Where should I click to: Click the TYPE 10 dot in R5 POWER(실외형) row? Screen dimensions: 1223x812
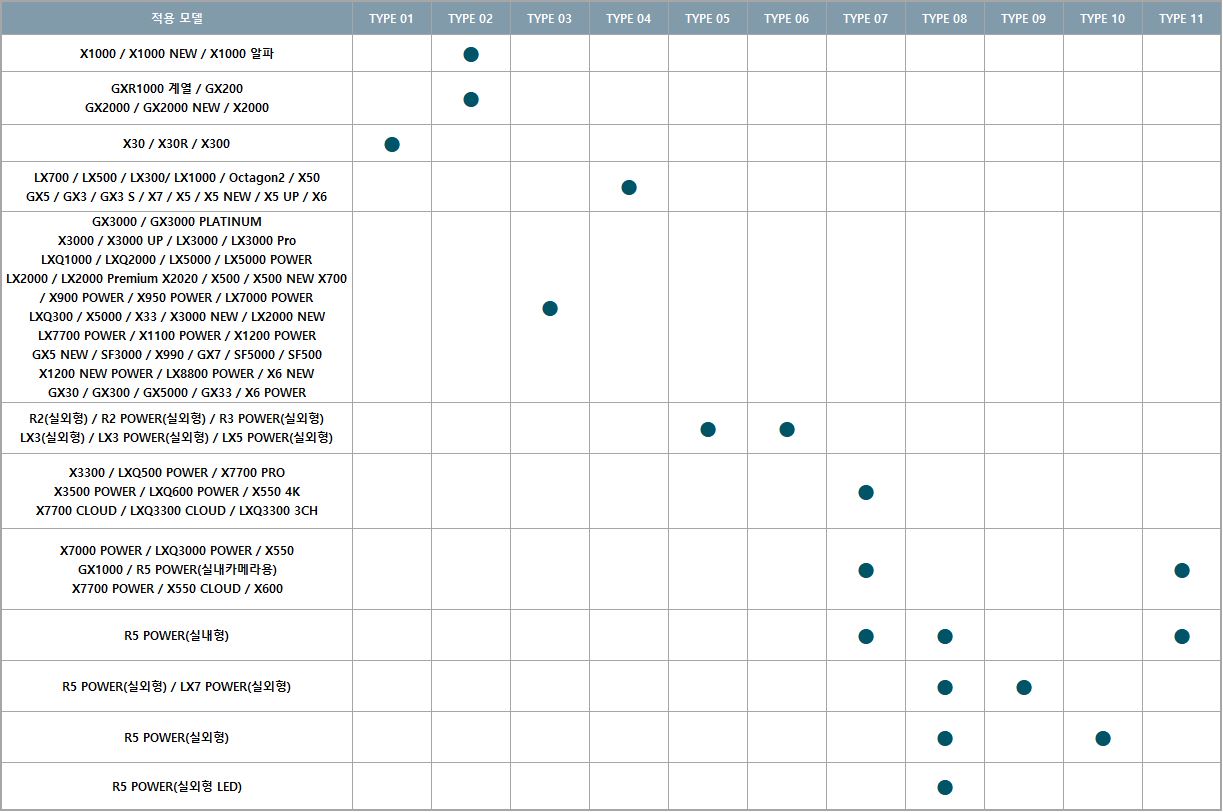tap(1103, 738)
